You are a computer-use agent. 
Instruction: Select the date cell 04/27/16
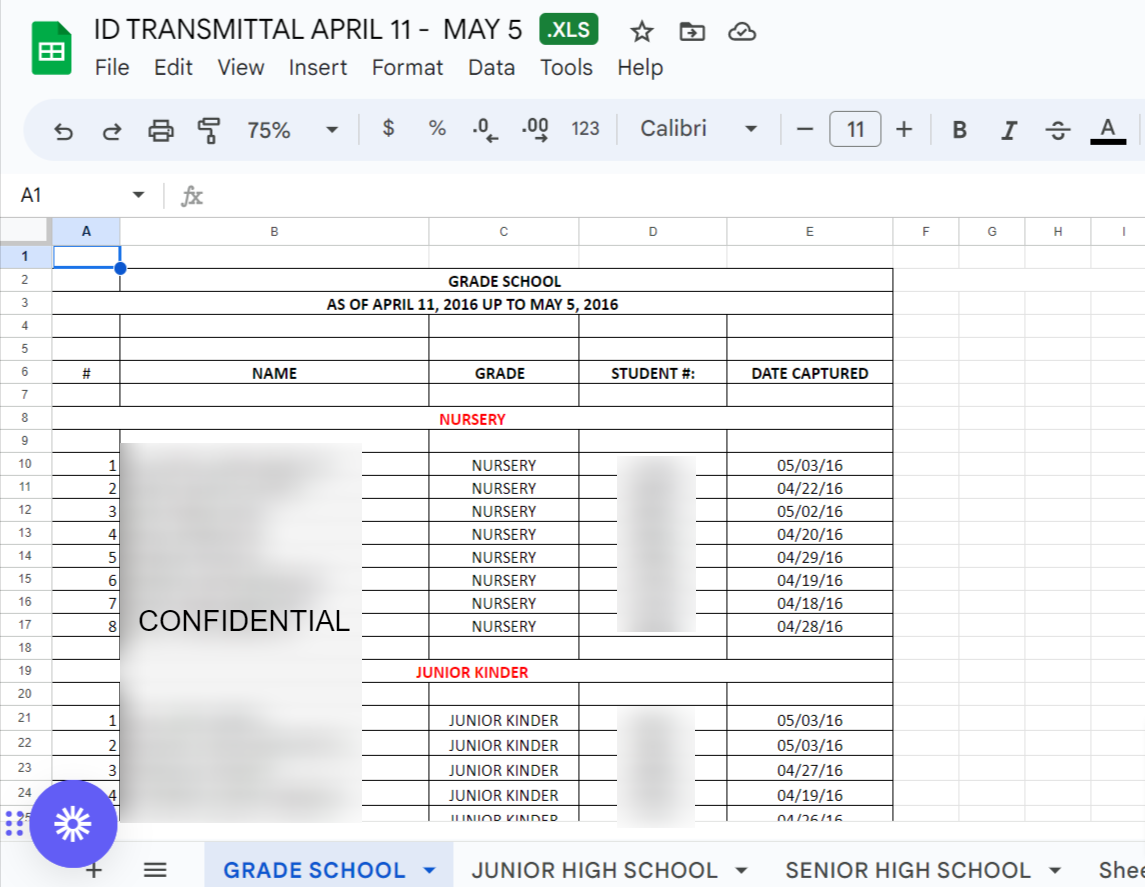click(809, 769)
